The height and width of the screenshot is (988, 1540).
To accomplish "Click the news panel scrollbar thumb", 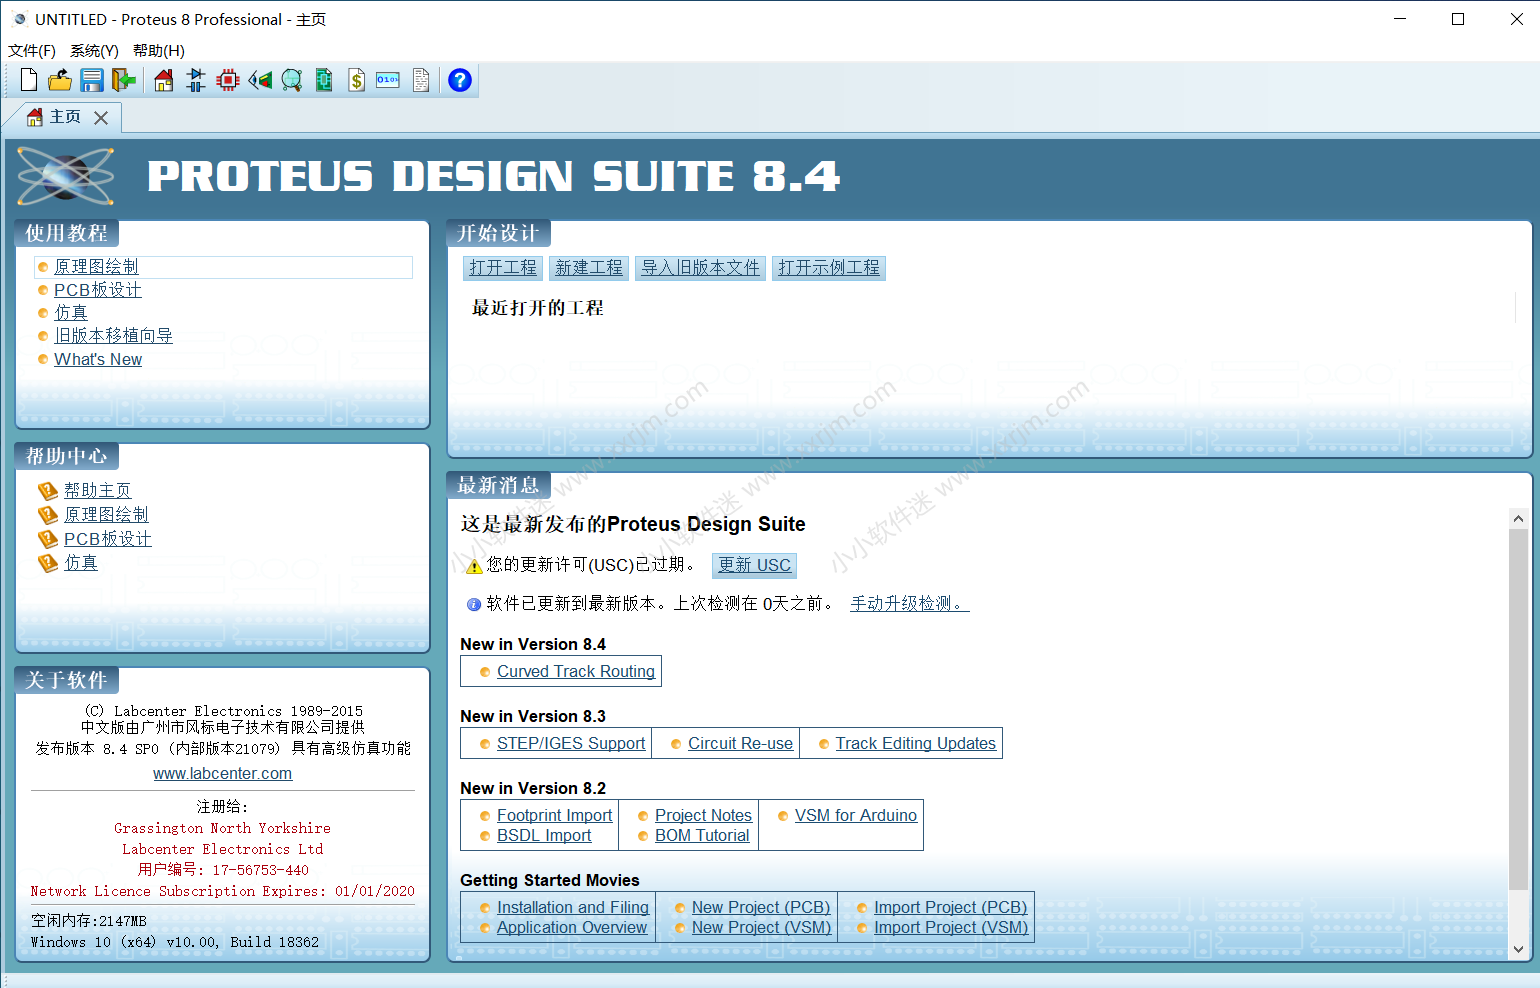I will pyautogui.click(x=1518, y=709).
